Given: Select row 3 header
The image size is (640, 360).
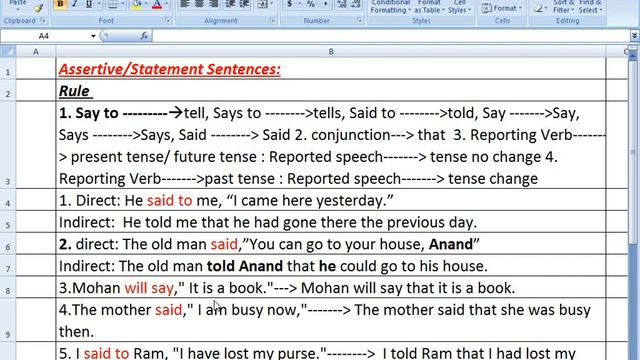Looking at the screenshot, I should pyautogui.click(x=8, y=145).
